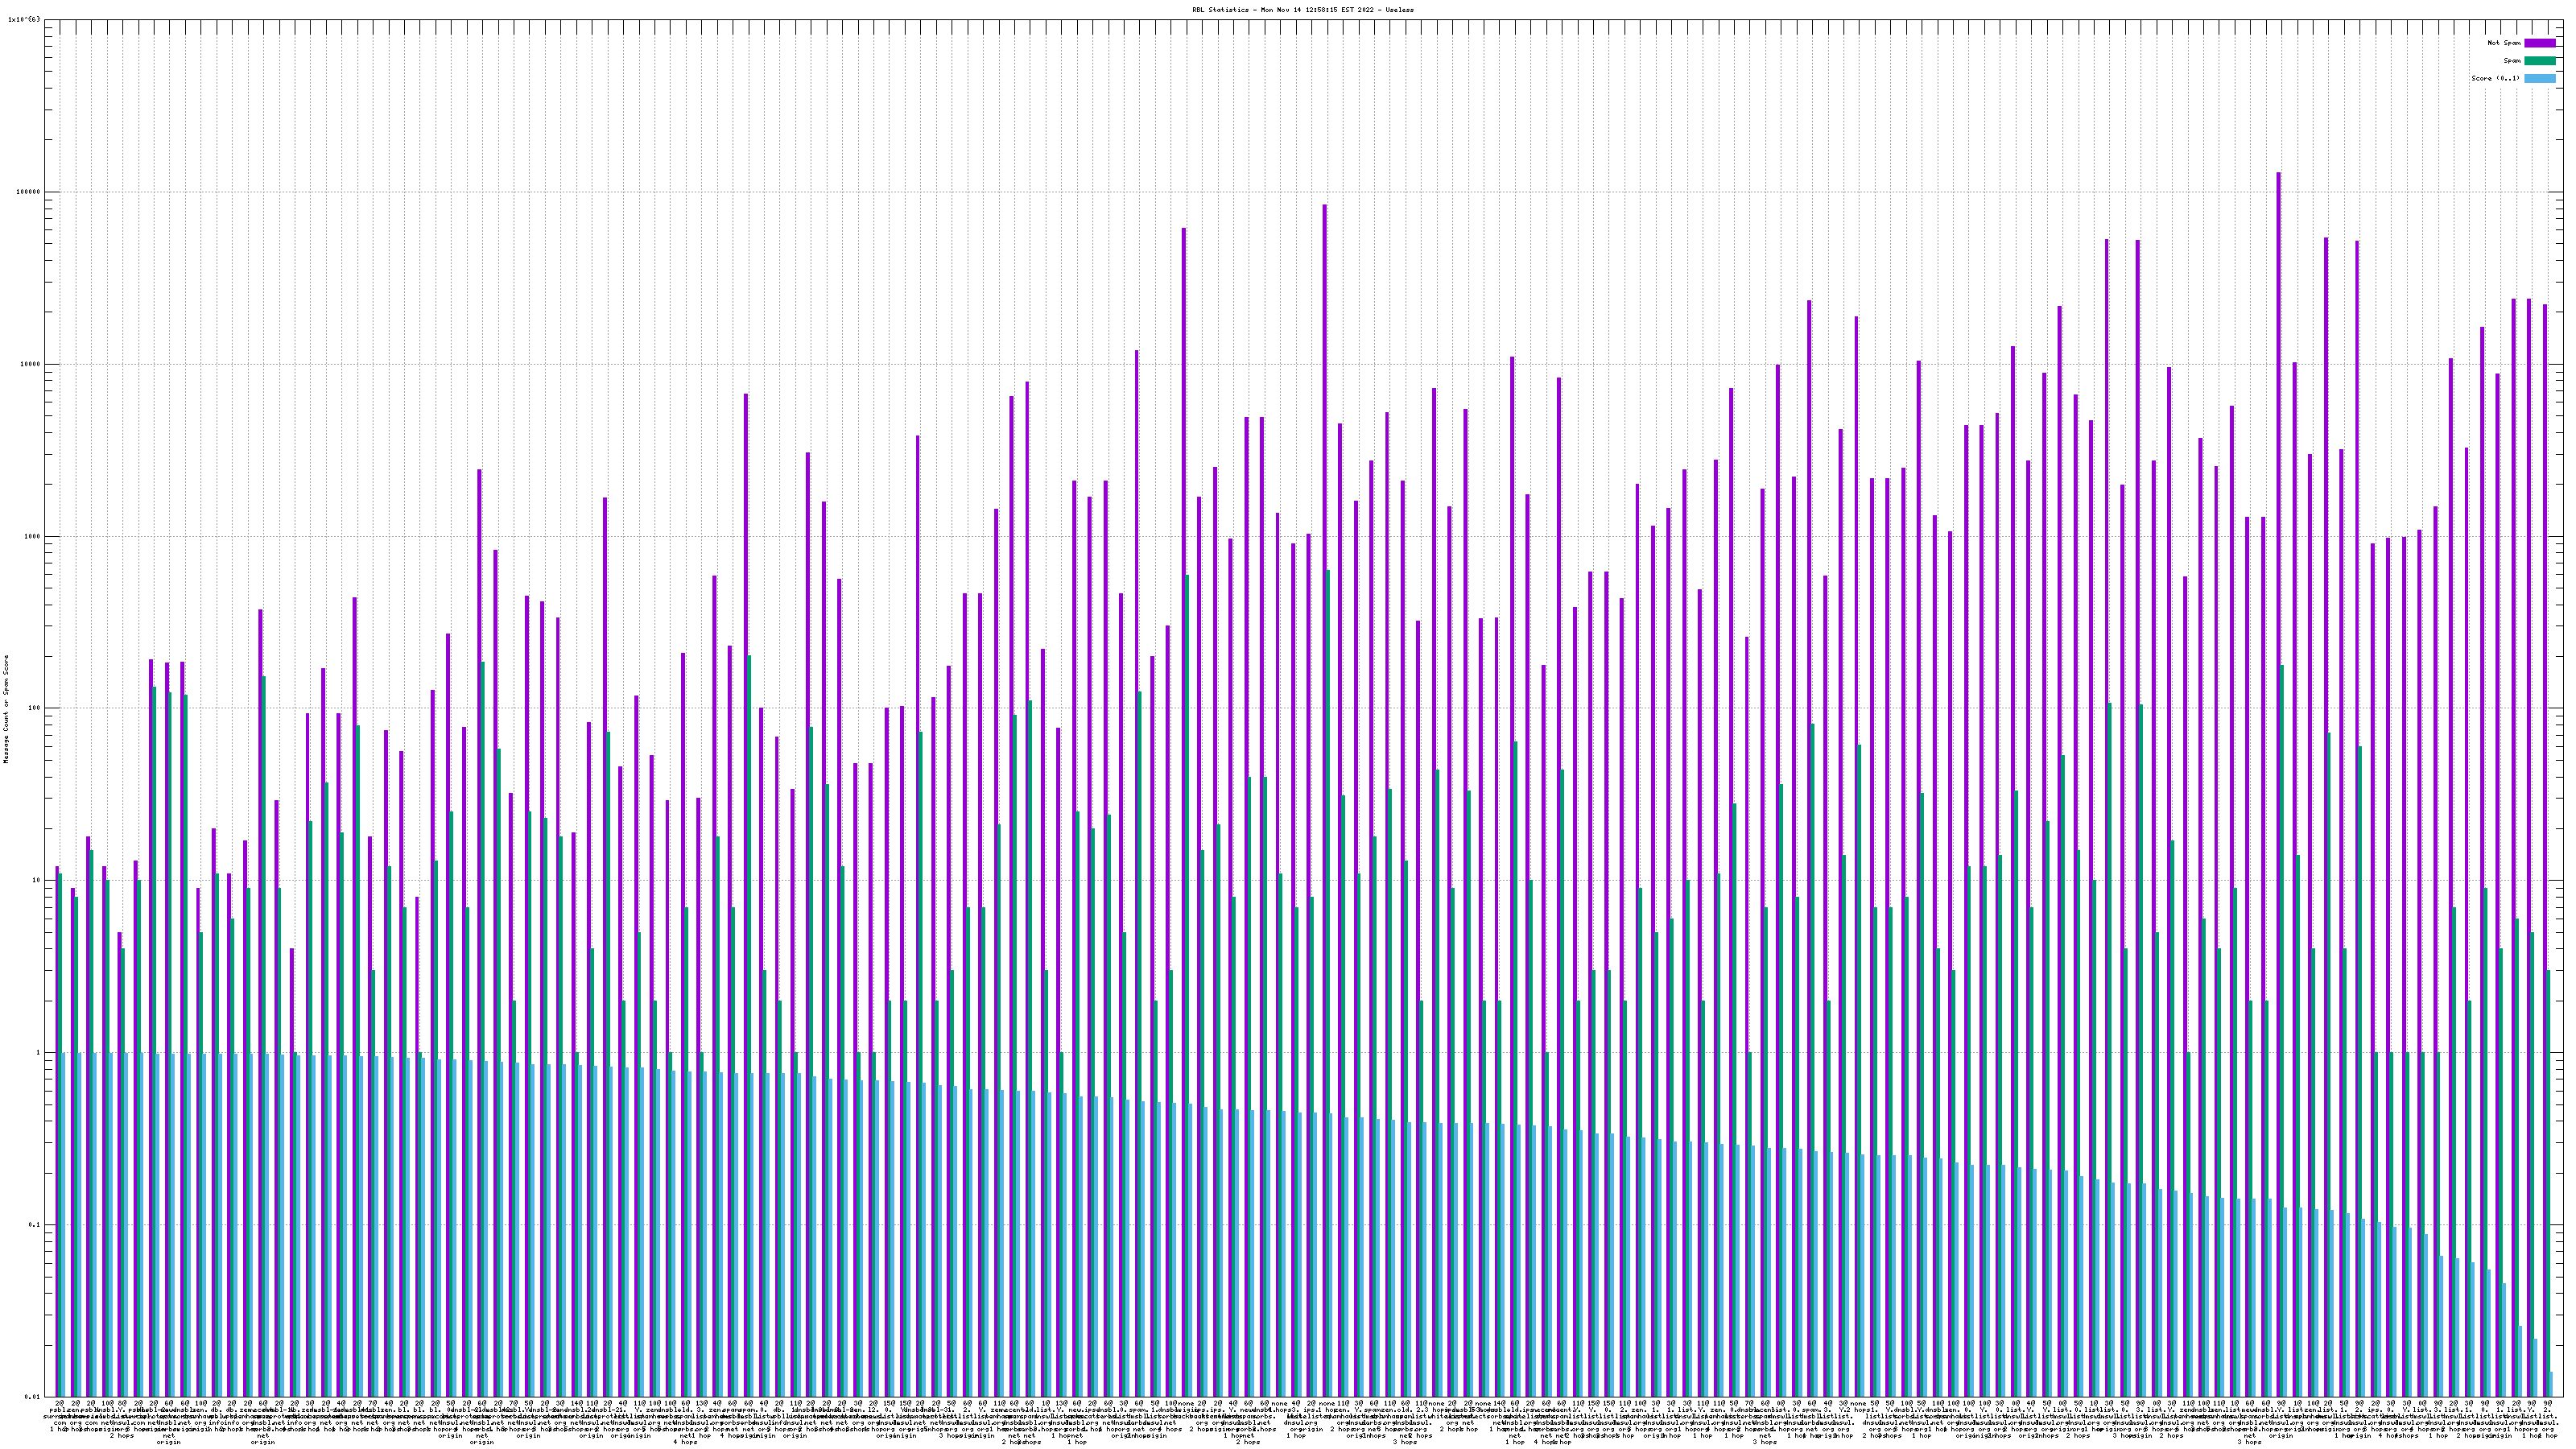
Task: Click the 1000 y-axis tick label
Action: coord(34,536)
